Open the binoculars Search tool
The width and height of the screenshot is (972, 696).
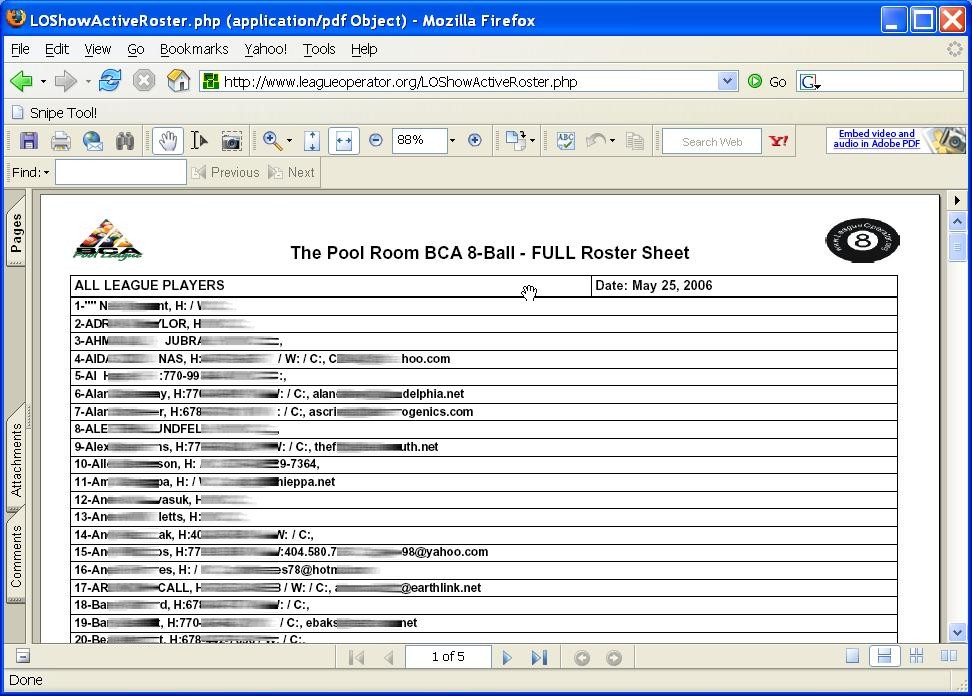pos(125,141)
